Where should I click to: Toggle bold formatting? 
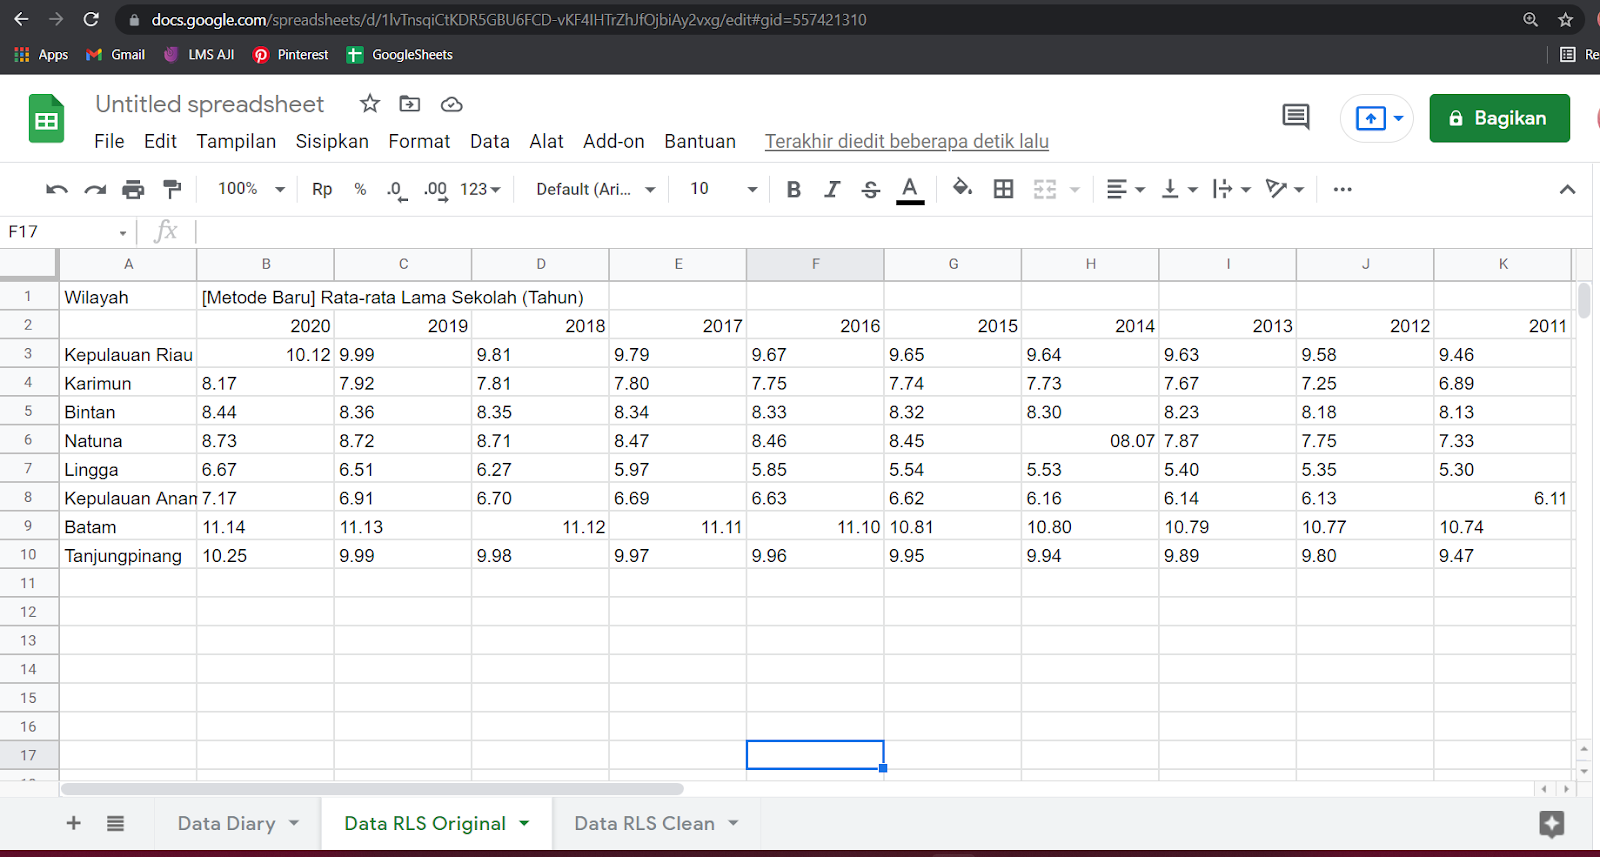(x=793, y=189)
